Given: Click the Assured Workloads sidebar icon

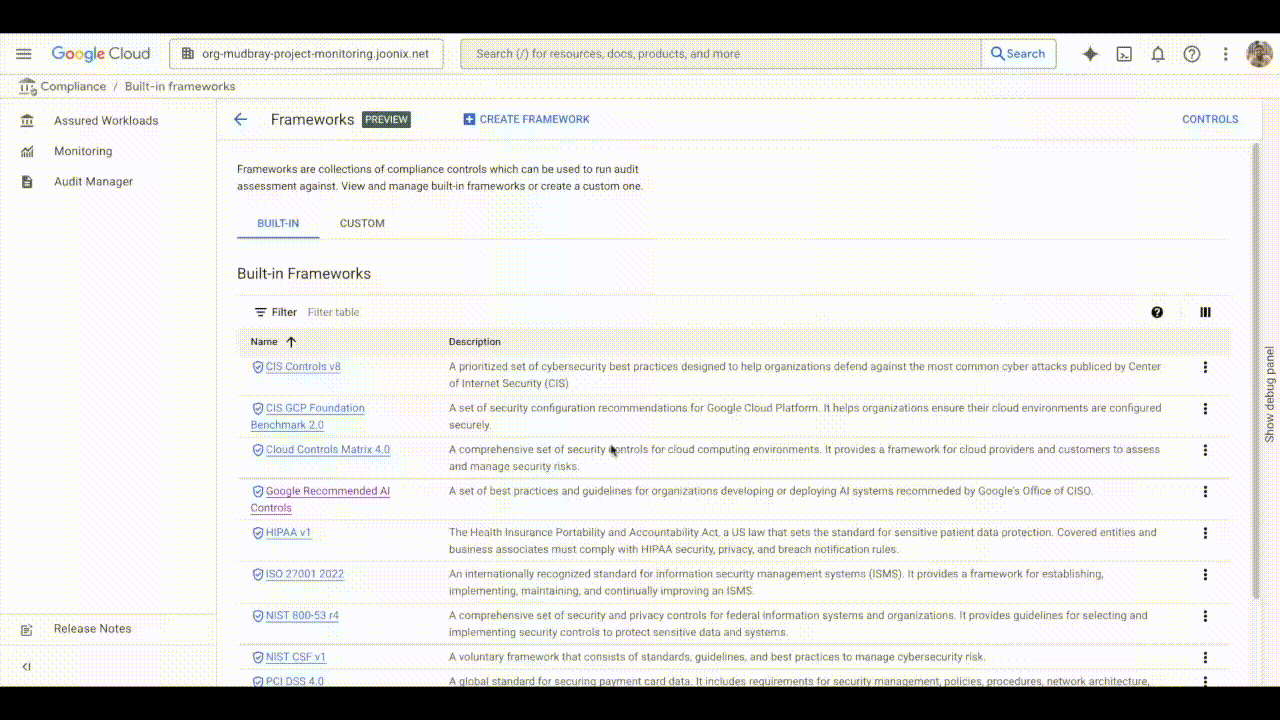Looking at the screenshot, I should click(x=27, y=121).
